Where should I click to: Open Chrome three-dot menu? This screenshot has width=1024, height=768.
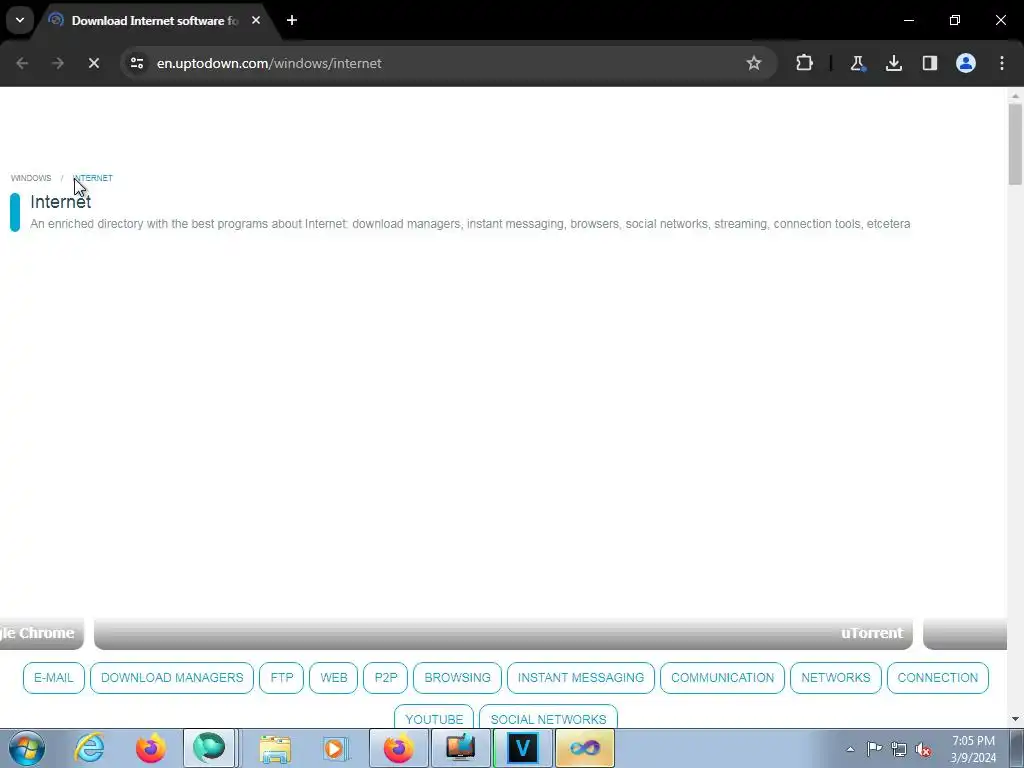(1001, 63)
